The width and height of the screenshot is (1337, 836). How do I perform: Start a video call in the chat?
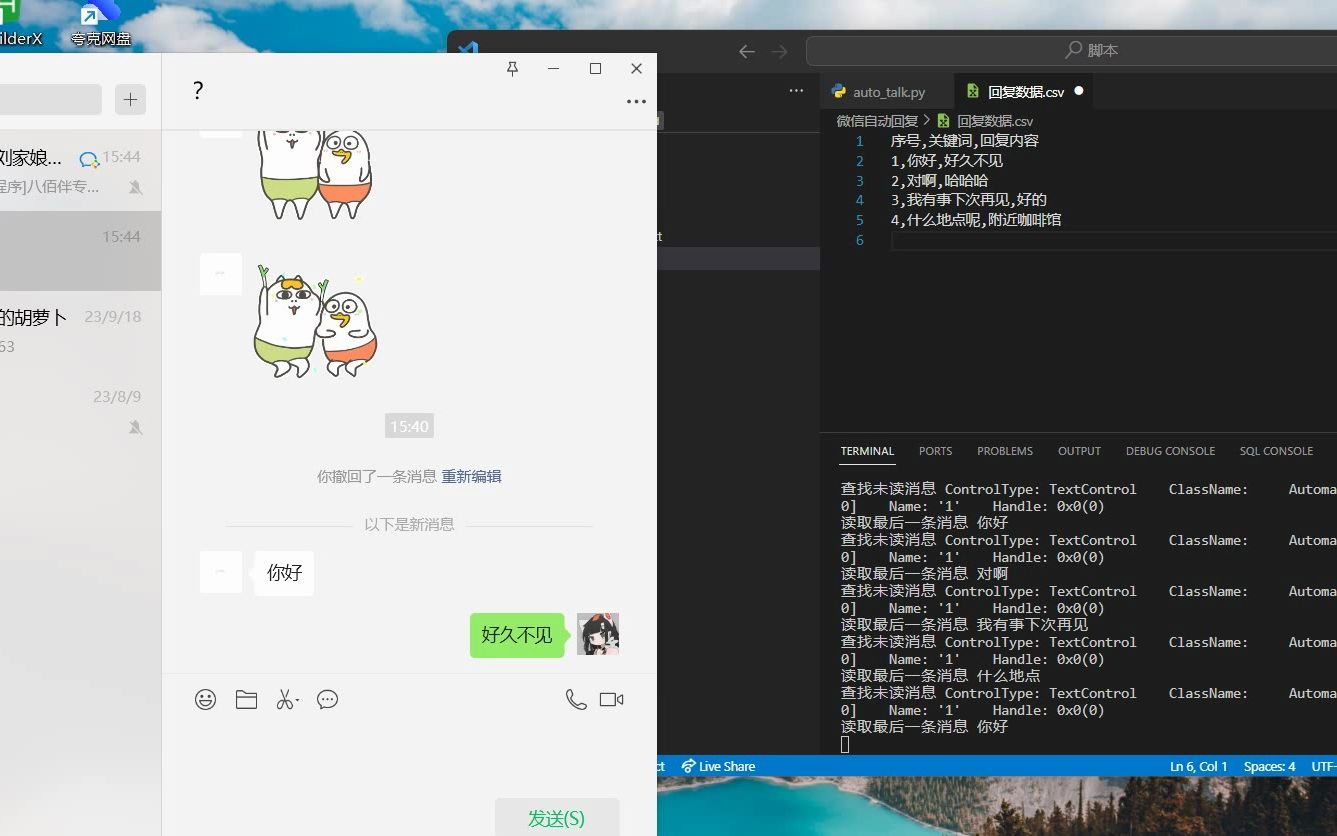(x=611, y=699)
